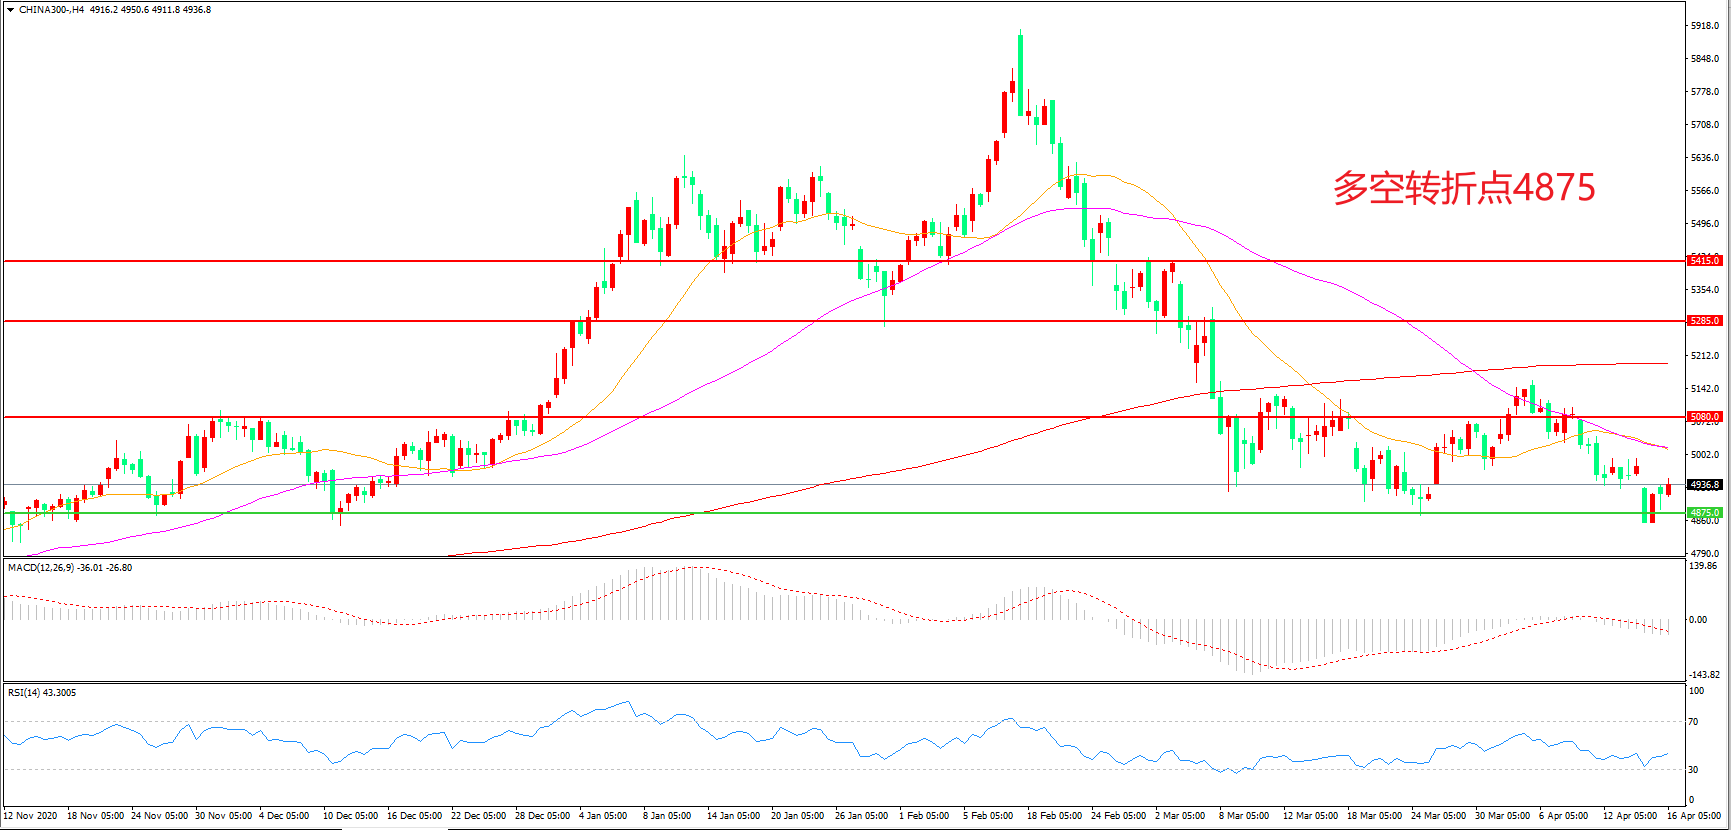Select the red 5415.0 price level tag
This screenshot has width=1731, height=830.
(1704, 261)
